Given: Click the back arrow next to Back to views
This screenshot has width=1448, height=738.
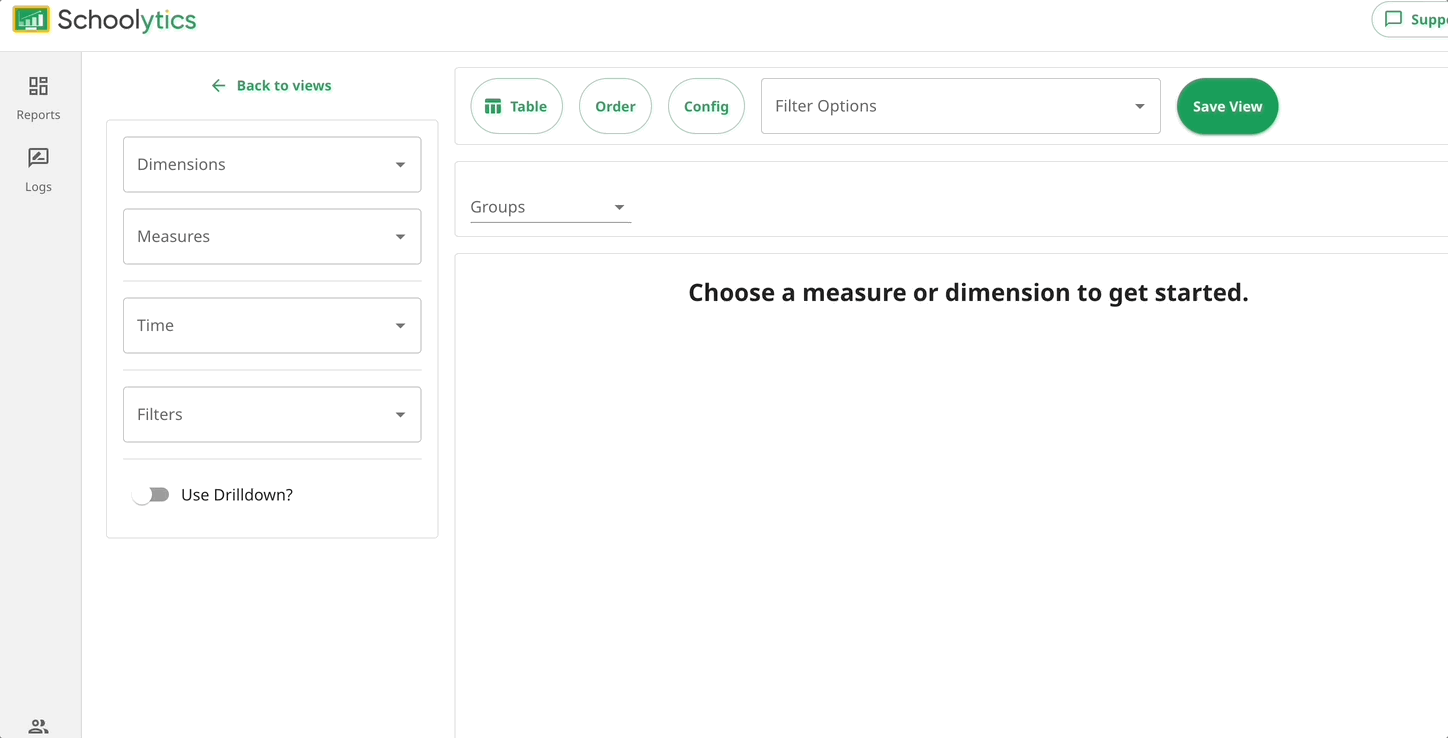Looking at the screenshot, I should point(218,85).
